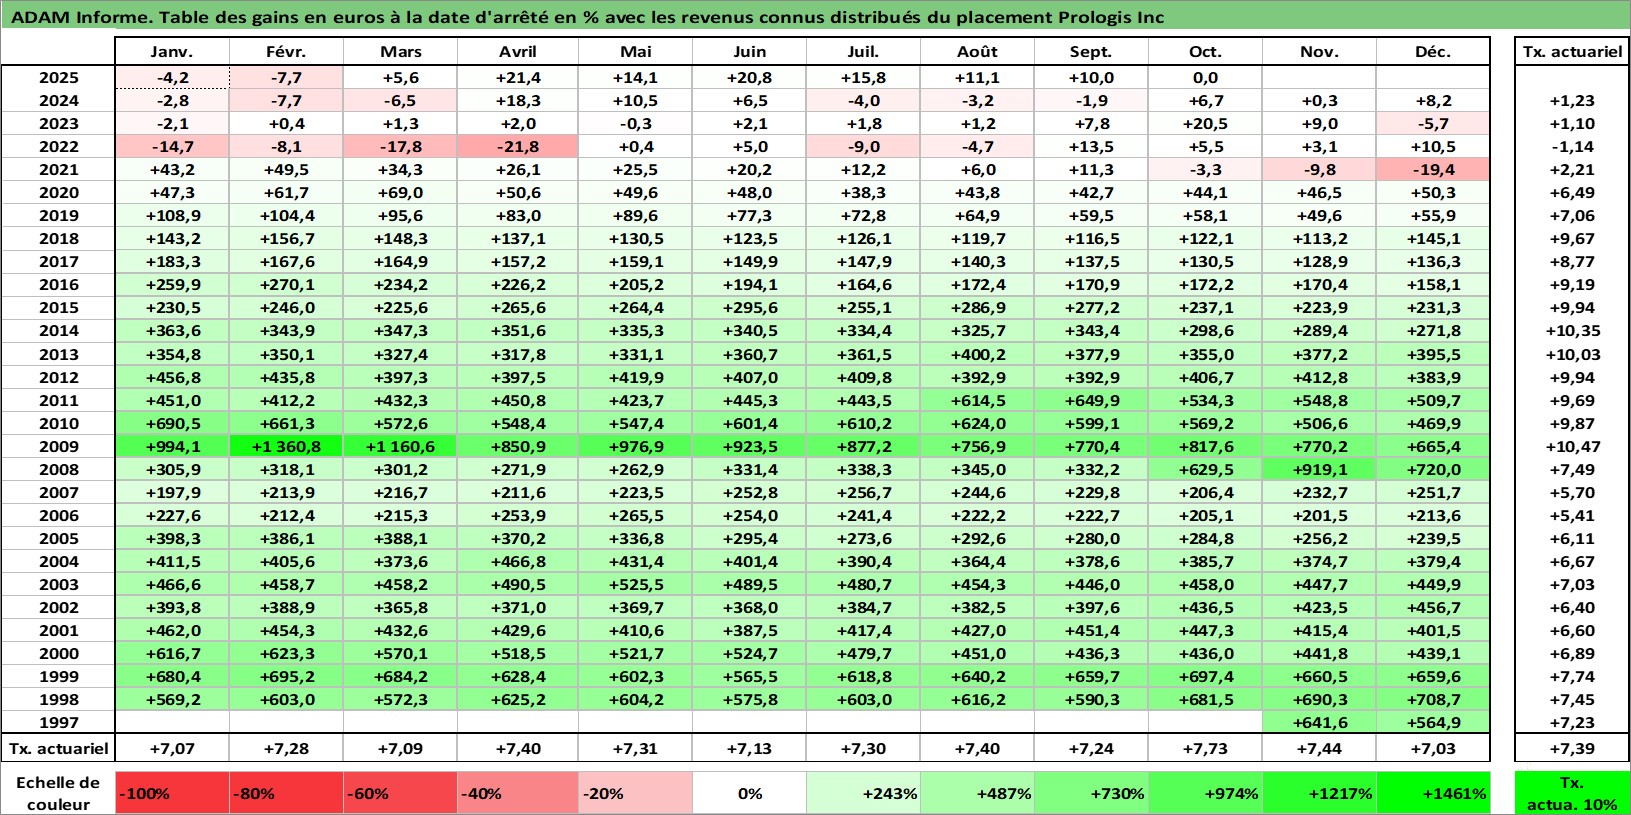
Task: Click the 'Mai' column header
Action: [x=635, y=52]
